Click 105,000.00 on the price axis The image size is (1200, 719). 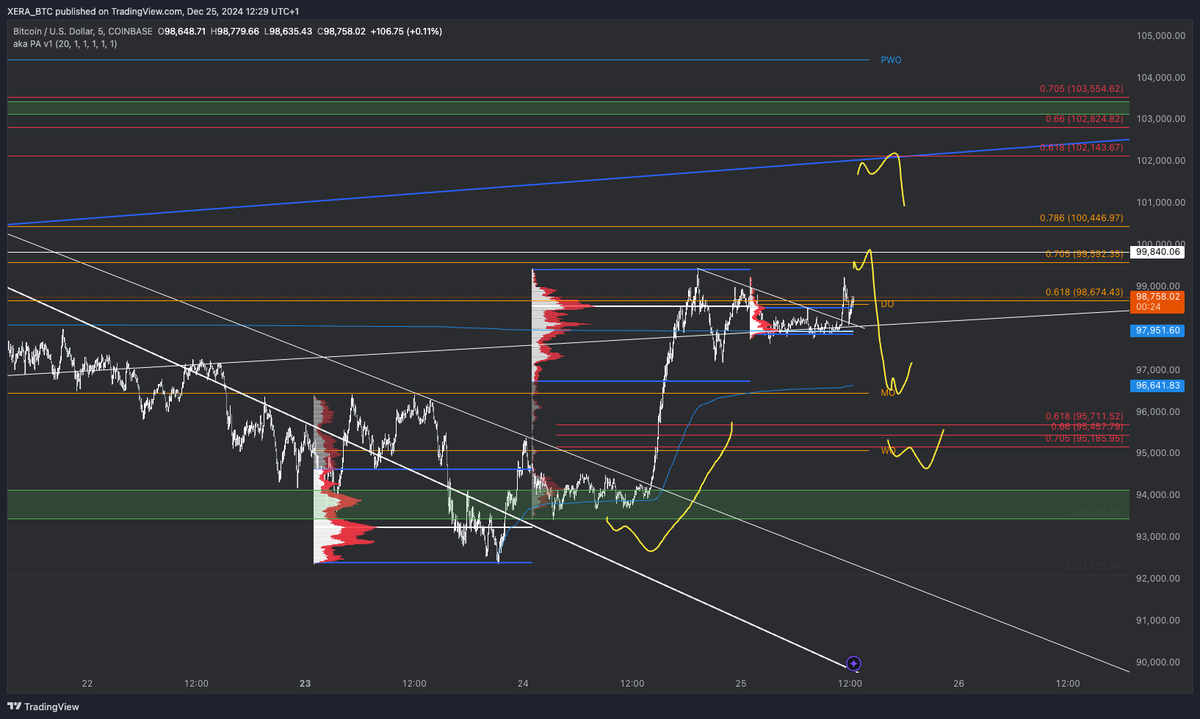(1161, 35)
